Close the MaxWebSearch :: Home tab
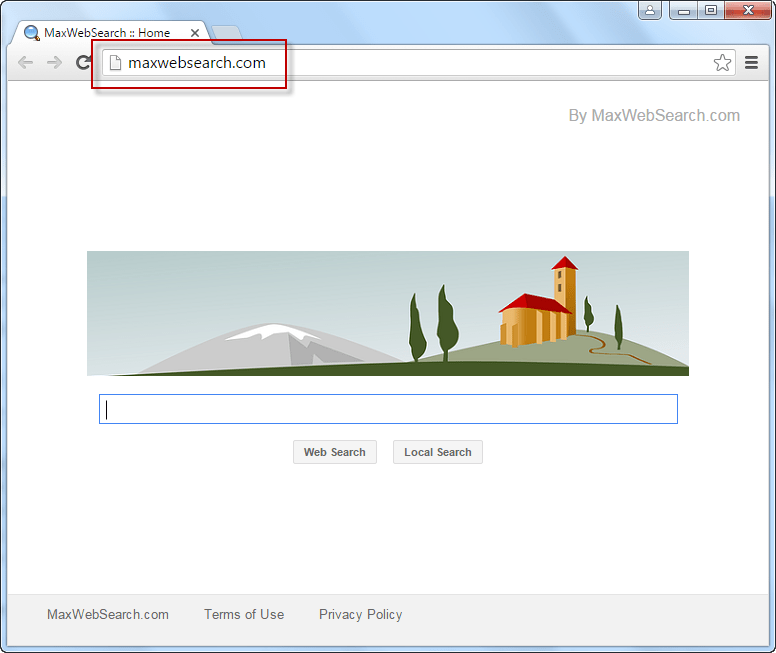The image size is (776, 653). 194,33
